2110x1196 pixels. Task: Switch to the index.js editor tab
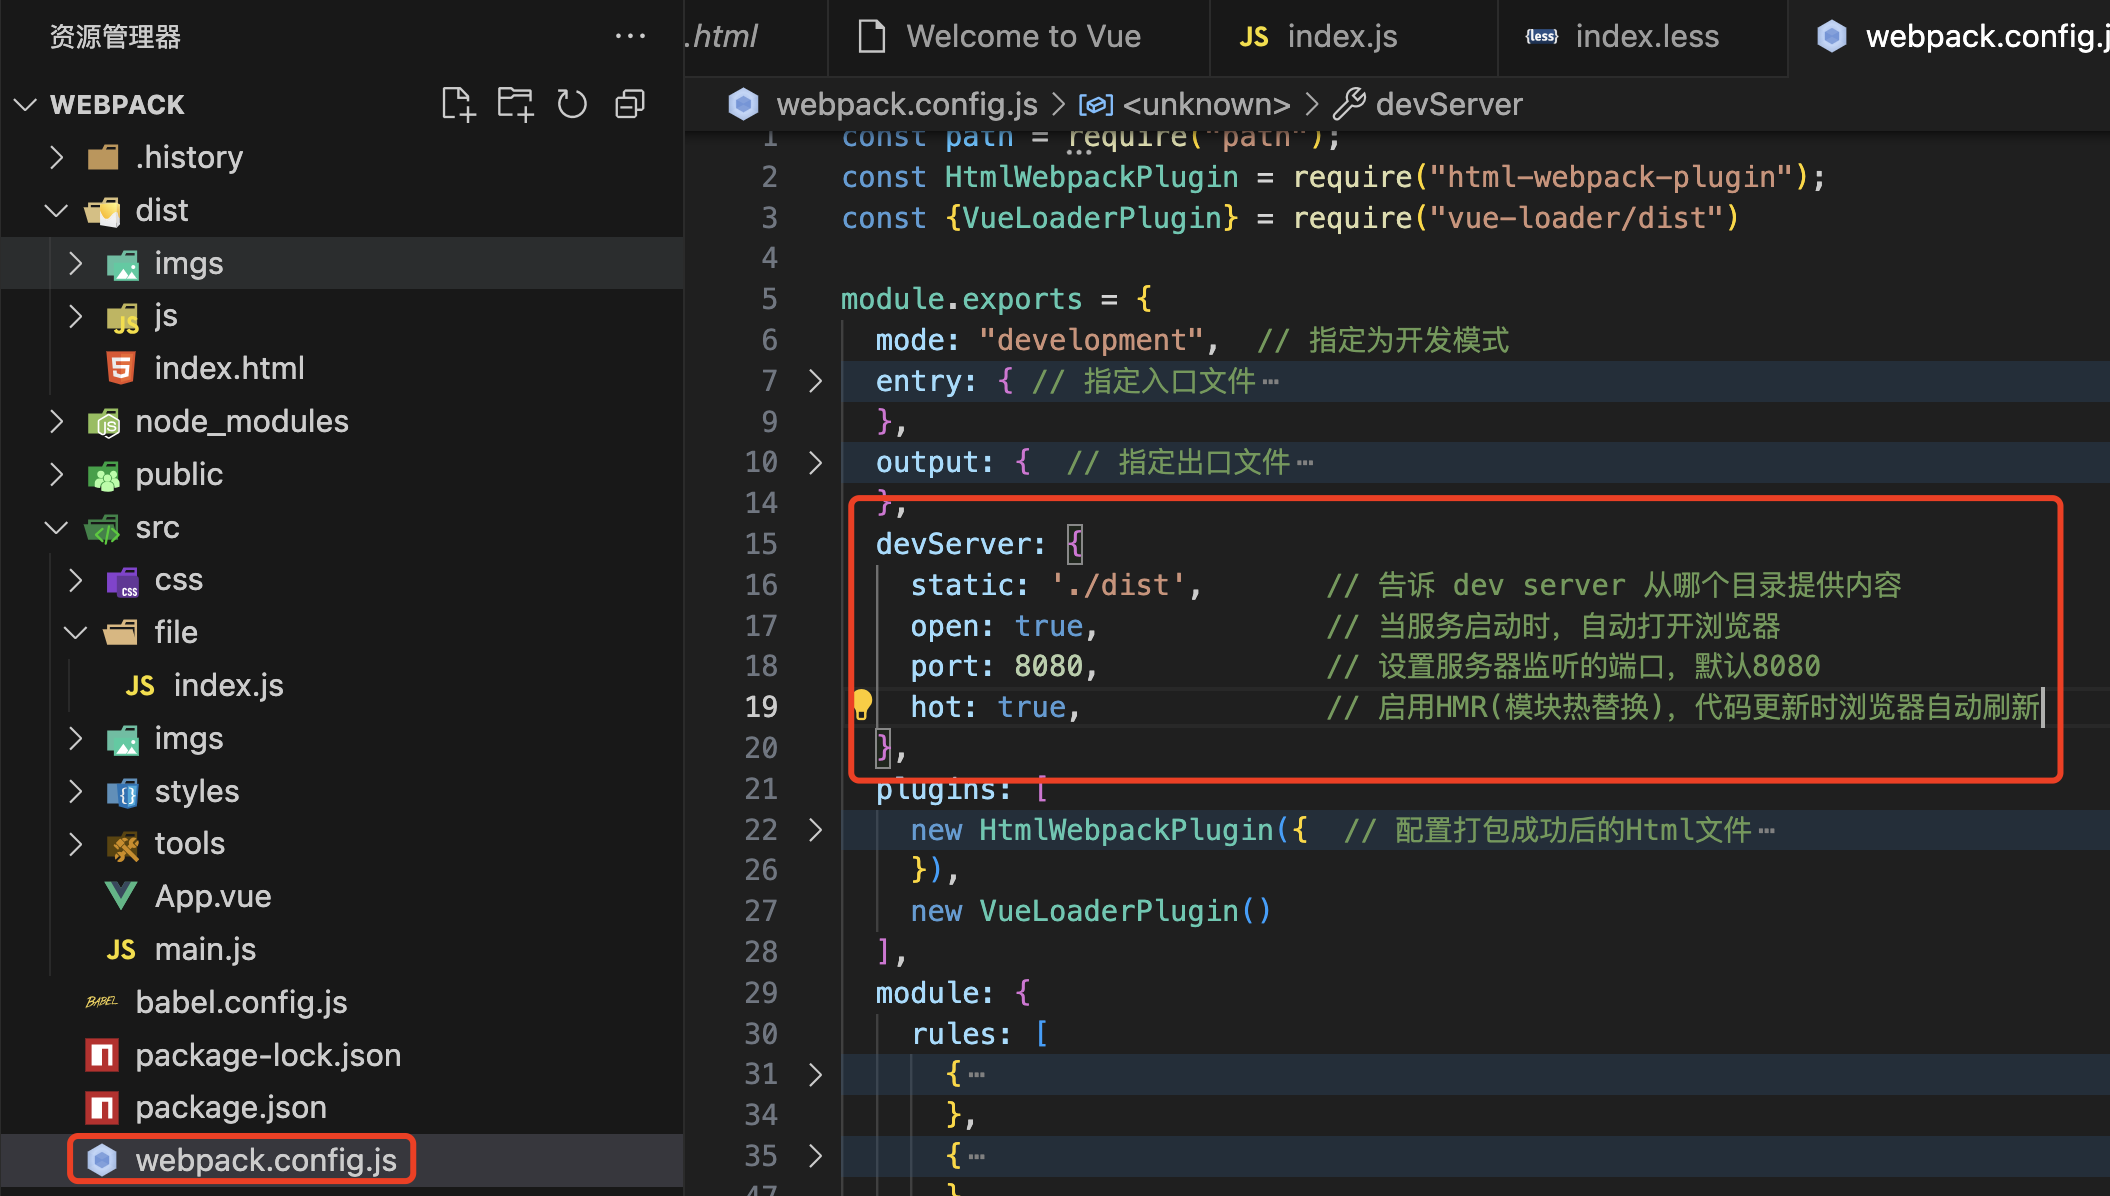coord(1353,37)
